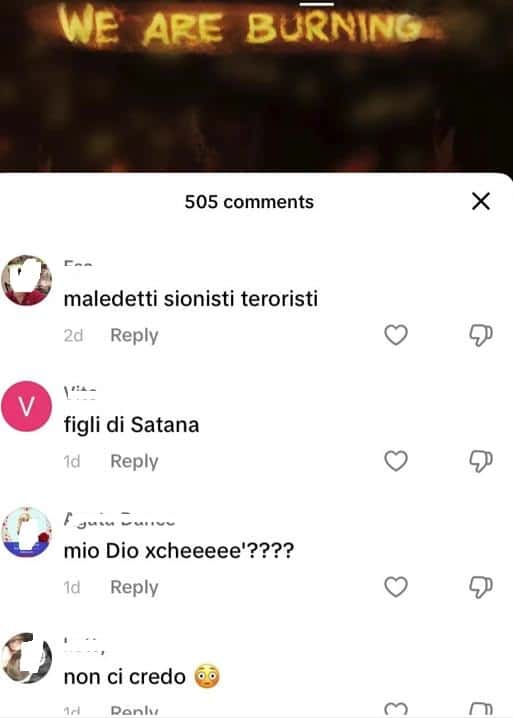
Task: Reply to 'maledetti sionisti teroristi' comment
Action: point(134,336)
